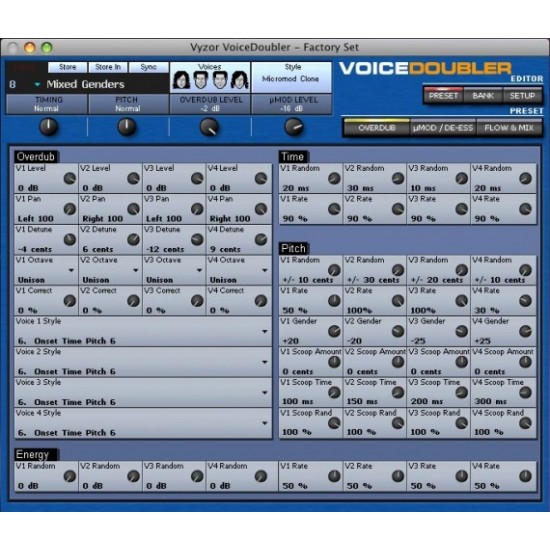Click the V1 Gender knob
Image resolution: width=550 pixels, height=550 pixels.
pos(334,331)
